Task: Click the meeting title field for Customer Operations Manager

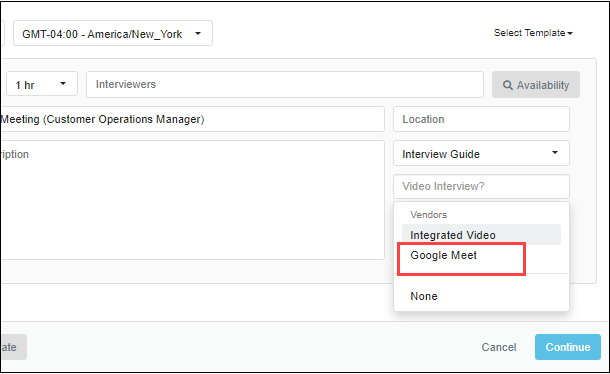Action: (x=192, y=119)
